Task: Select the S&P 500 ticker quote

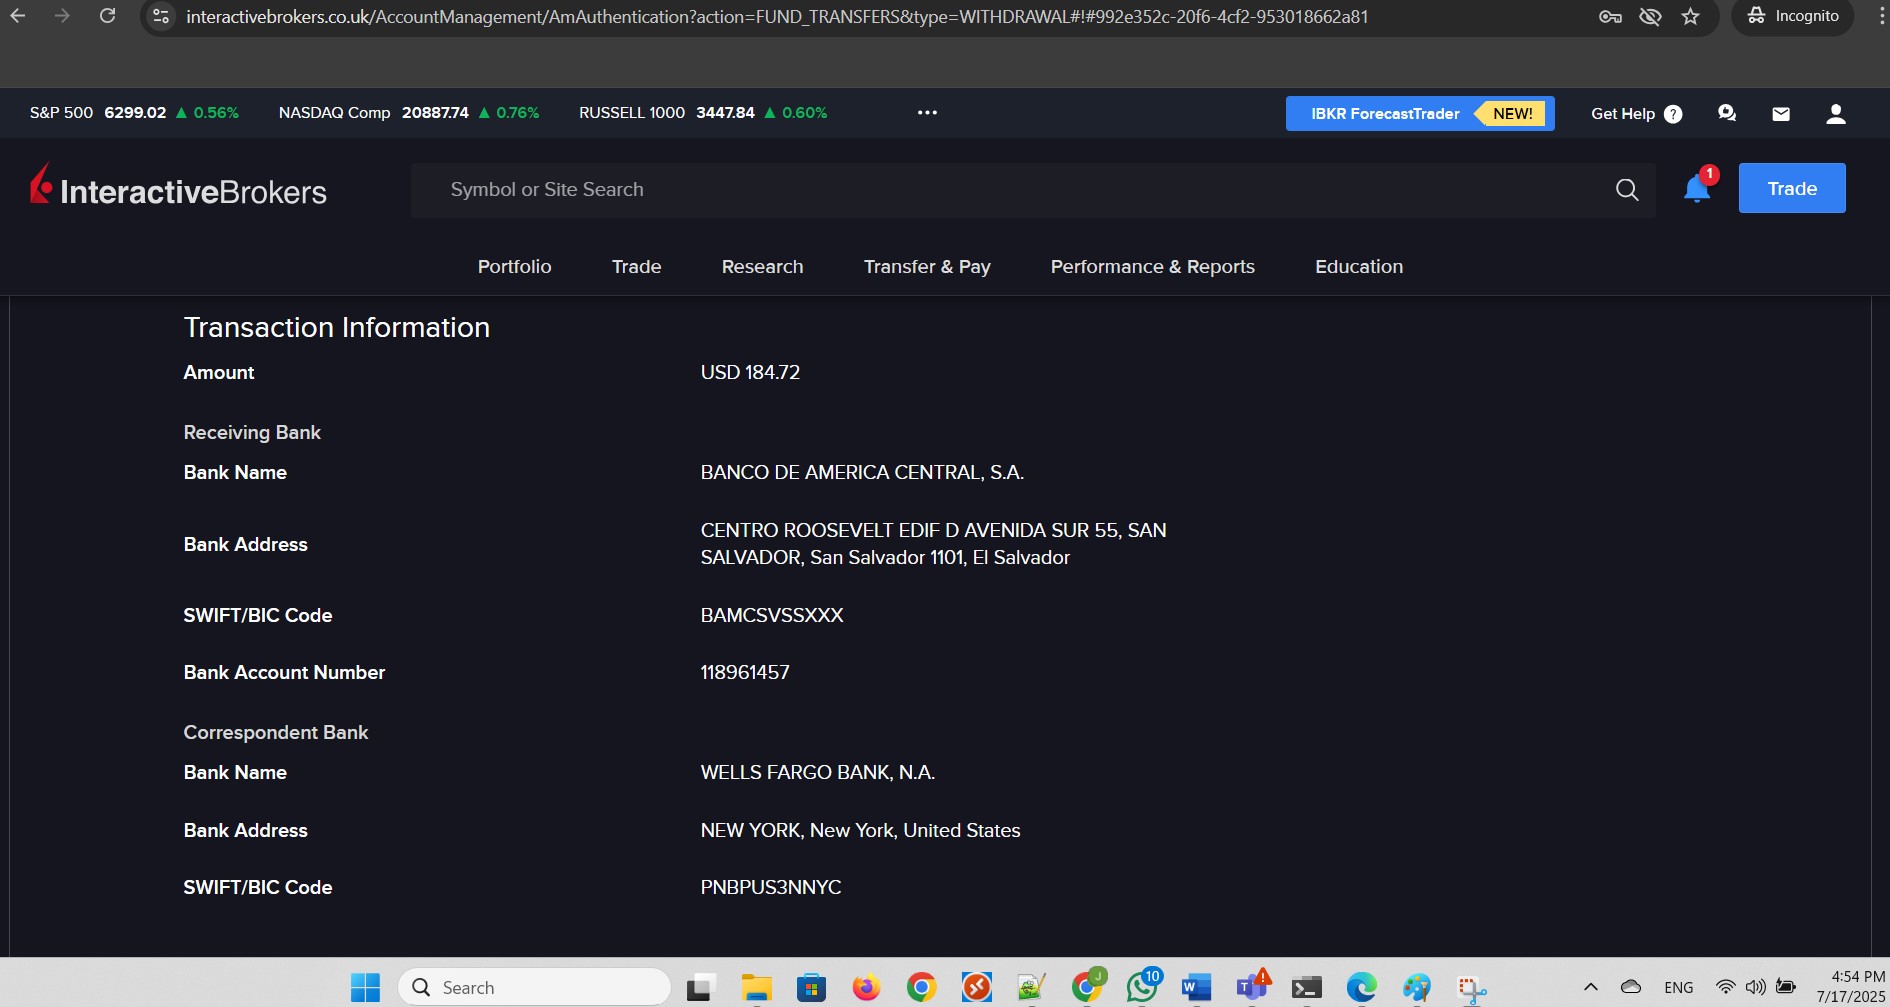Action: (x=134, y=113)
